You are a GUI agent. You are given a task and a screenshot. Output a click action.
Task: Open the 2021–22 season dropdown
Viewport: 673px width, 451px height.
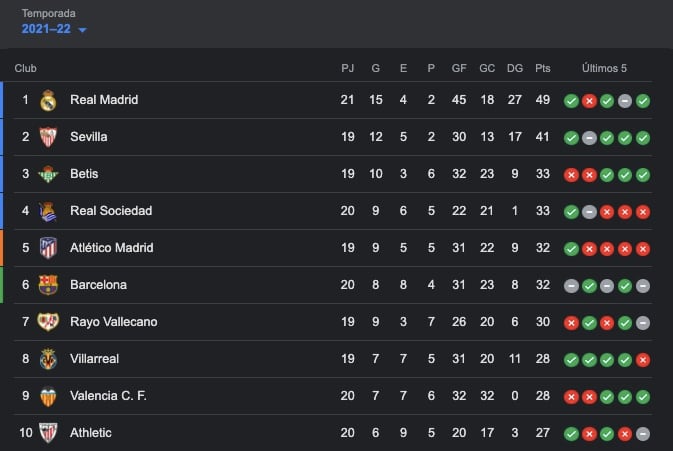54,30
